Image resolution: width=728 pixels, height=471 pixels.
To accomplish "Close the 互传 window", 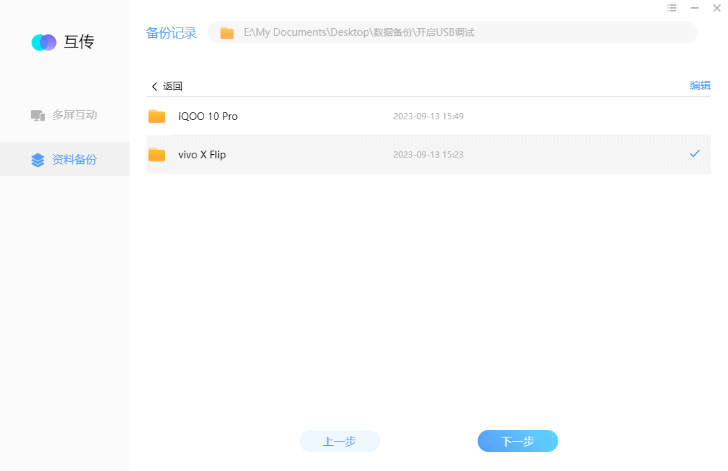I will (717, 8).
